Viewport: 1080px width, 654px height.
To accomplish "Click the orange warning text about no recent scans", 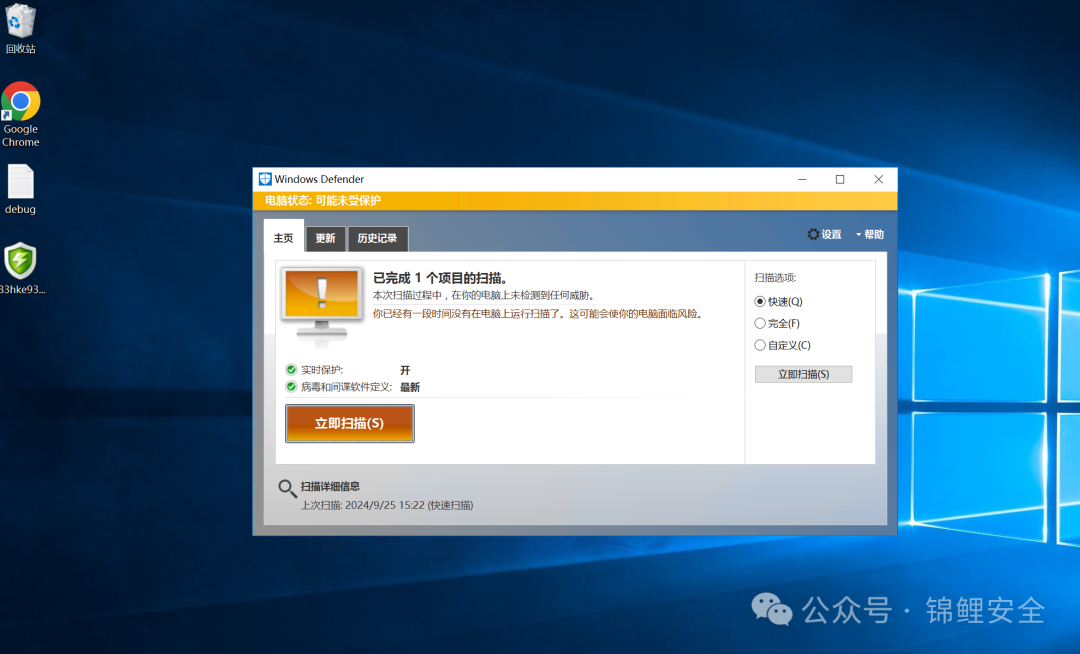I will pos(538,314).
